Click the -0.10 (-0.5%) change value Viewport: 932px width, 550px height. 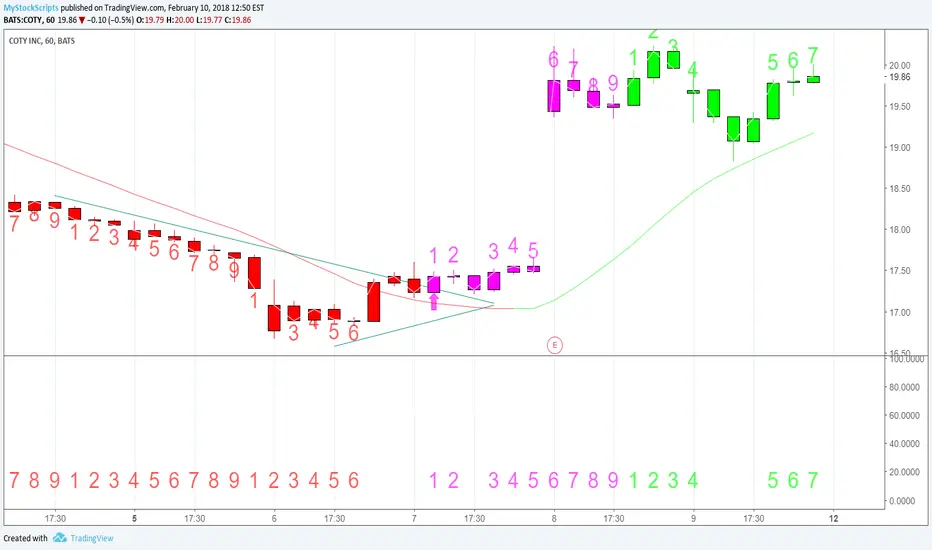coord(111,20)
